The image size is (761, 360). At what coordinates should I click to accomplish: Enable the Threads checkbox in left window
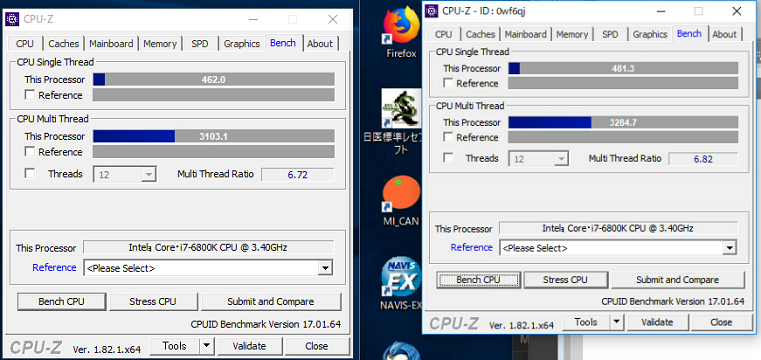pos(30,173)
